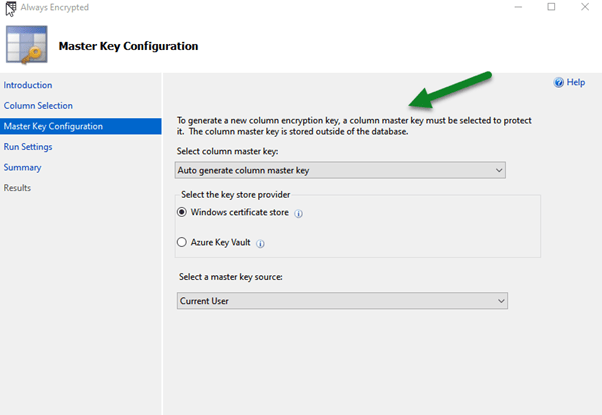Open the Help link
Image resolution: width=602 pixels, height=415 pixels.
click(x=575, y=83)
